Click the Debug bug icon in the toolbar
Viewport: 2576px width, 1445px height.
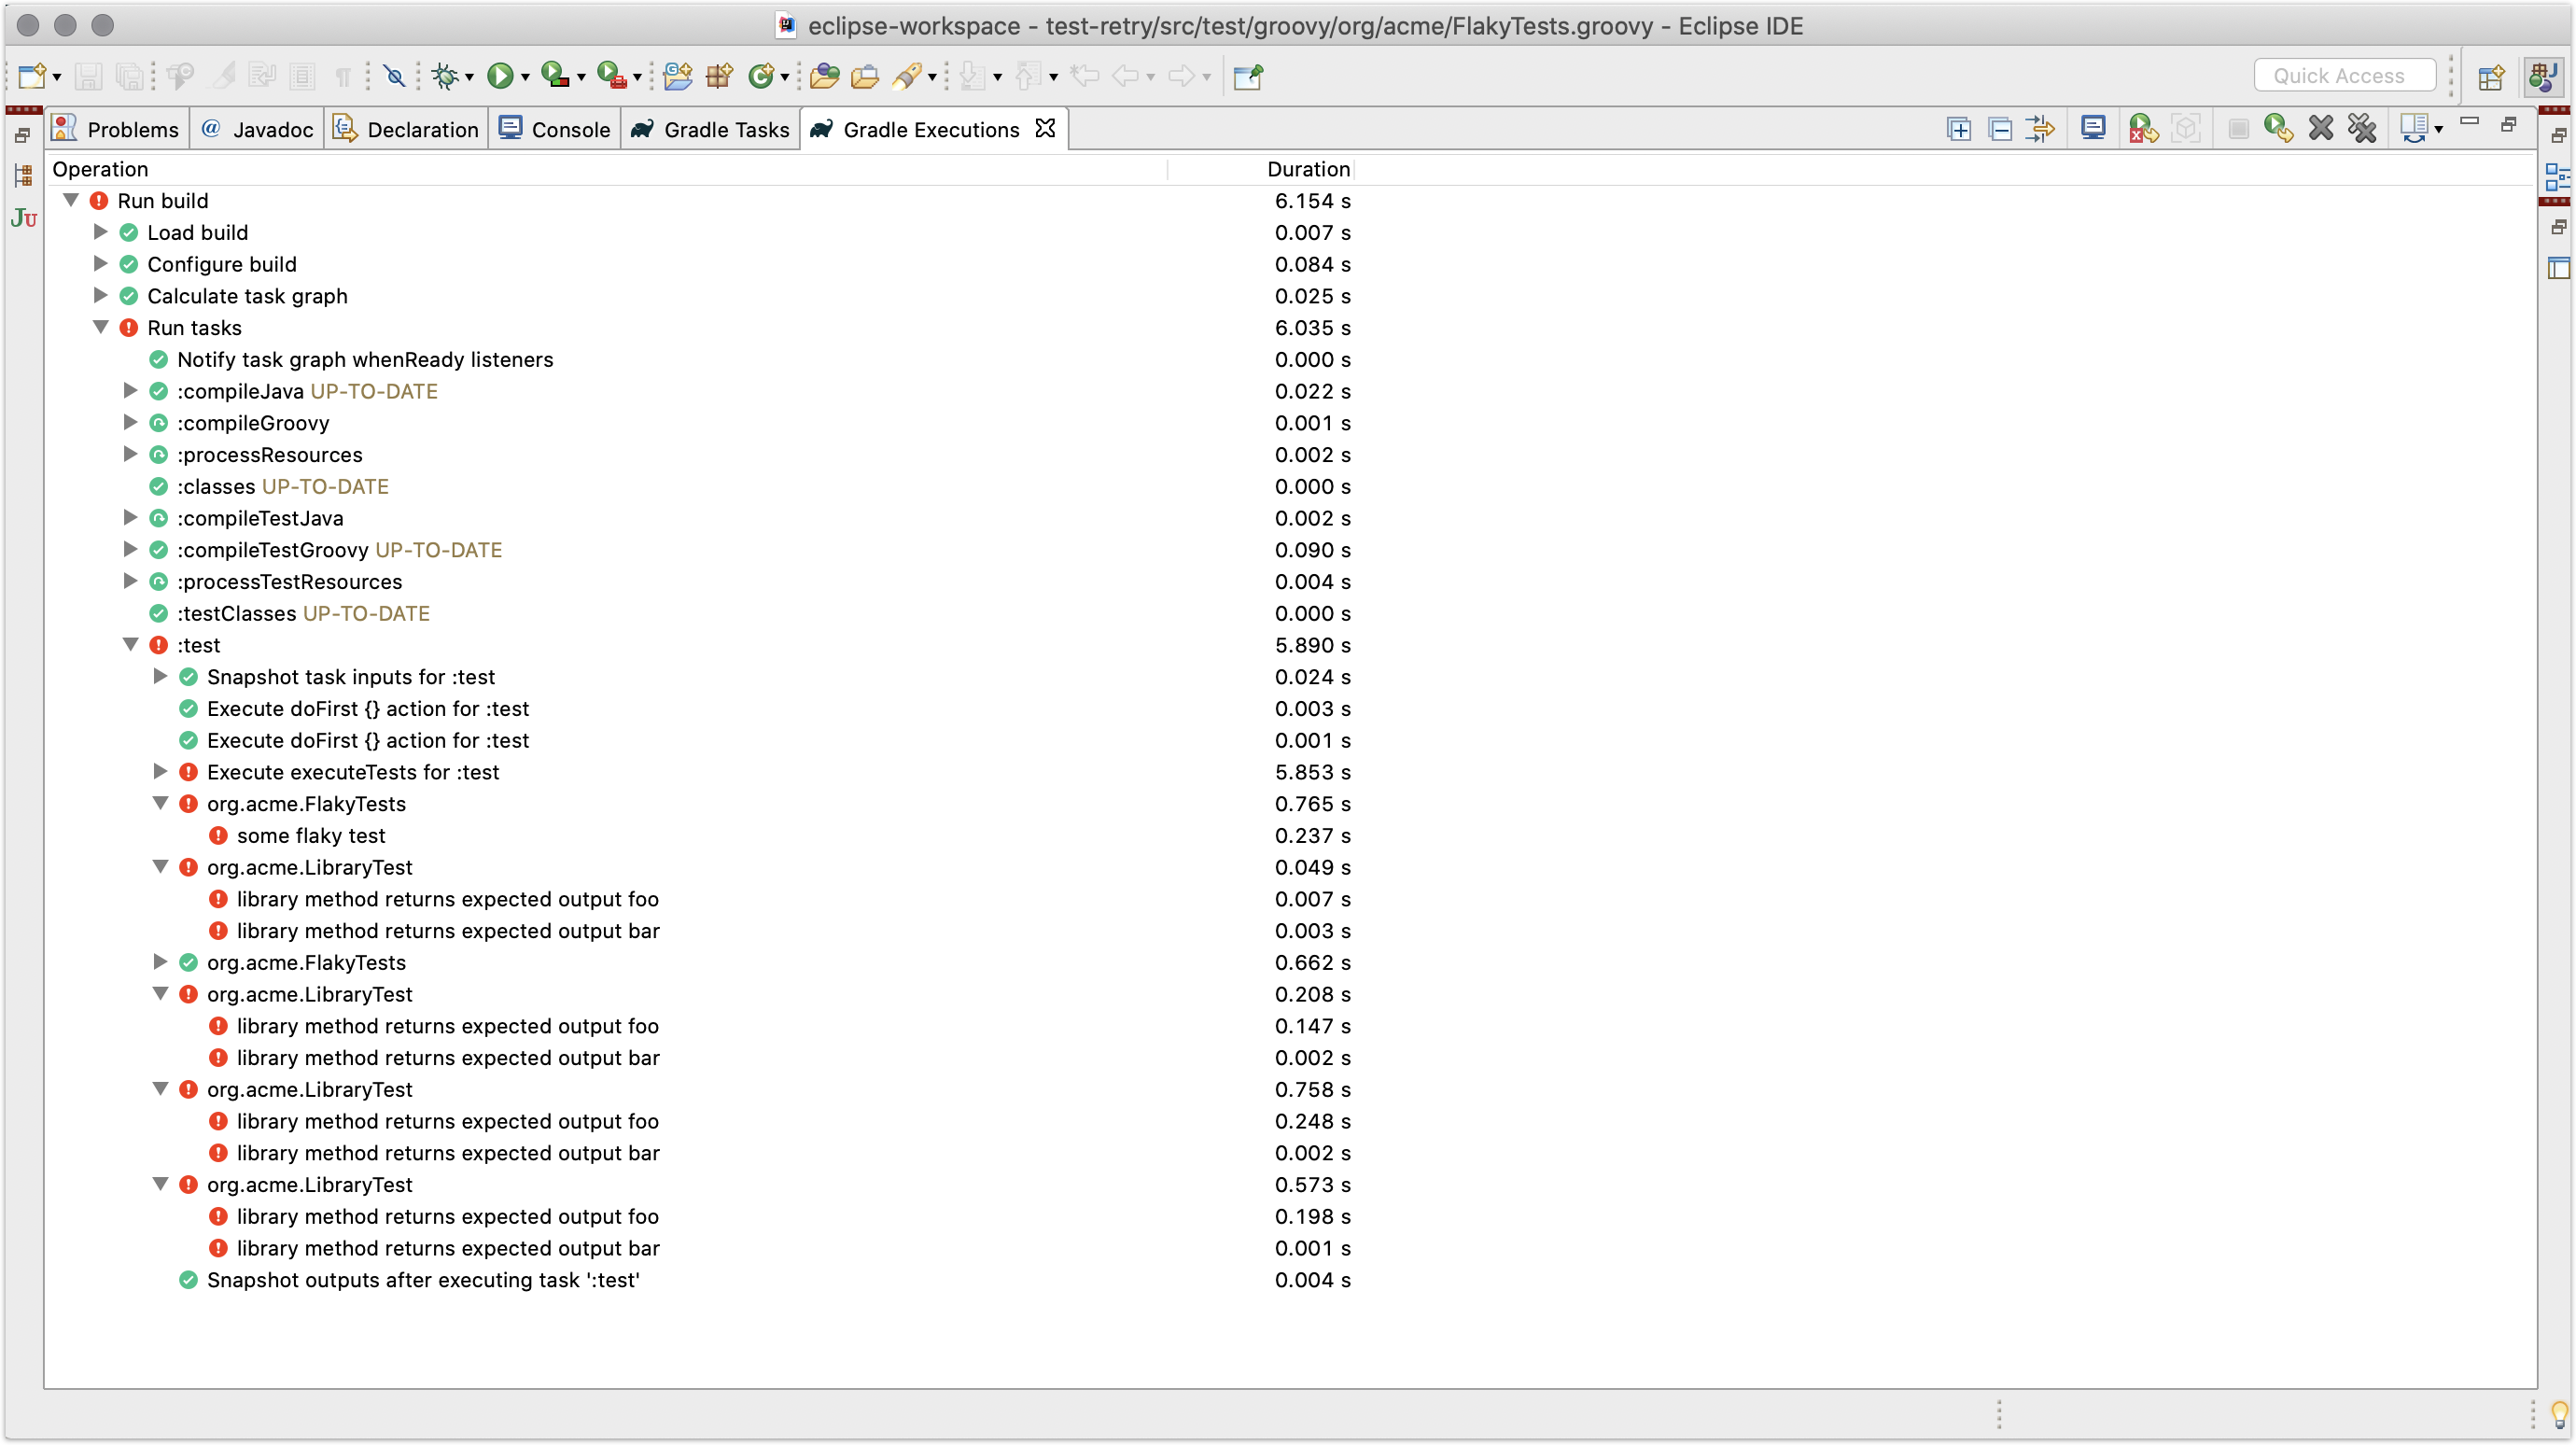coord(445,76)
